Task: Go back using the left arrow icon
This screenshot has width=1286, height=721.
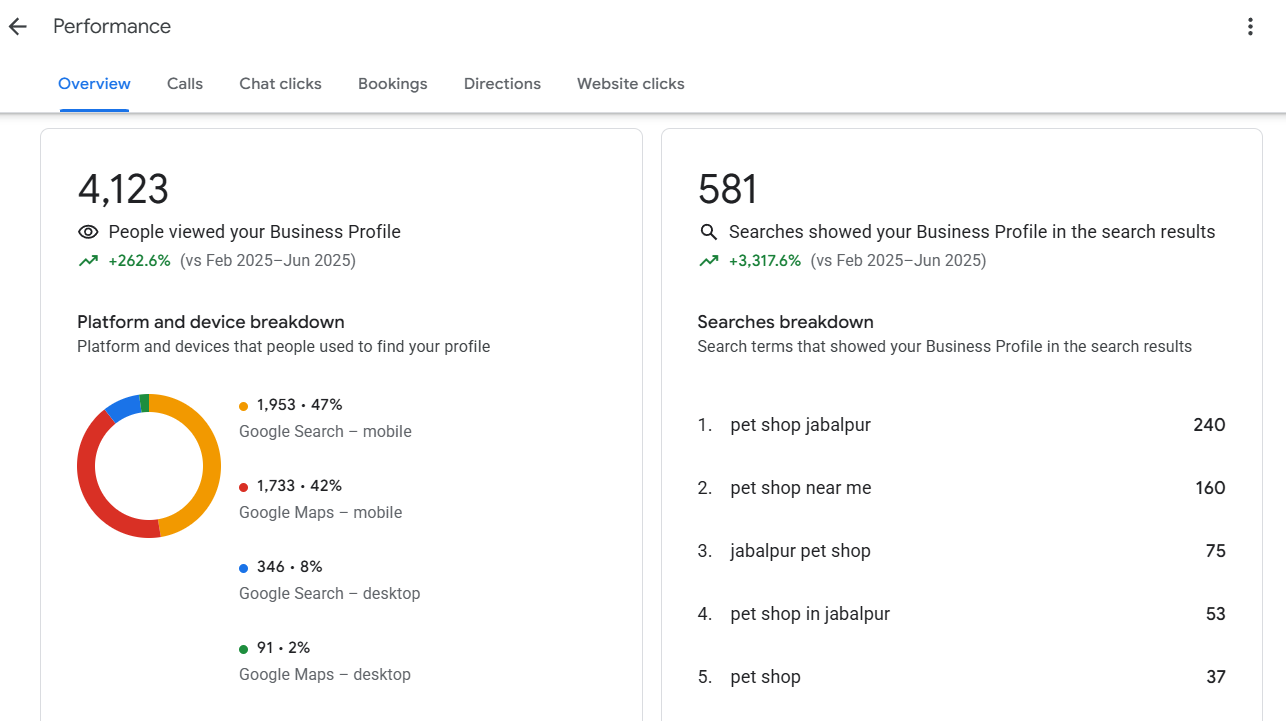Action: click(18, 27)
